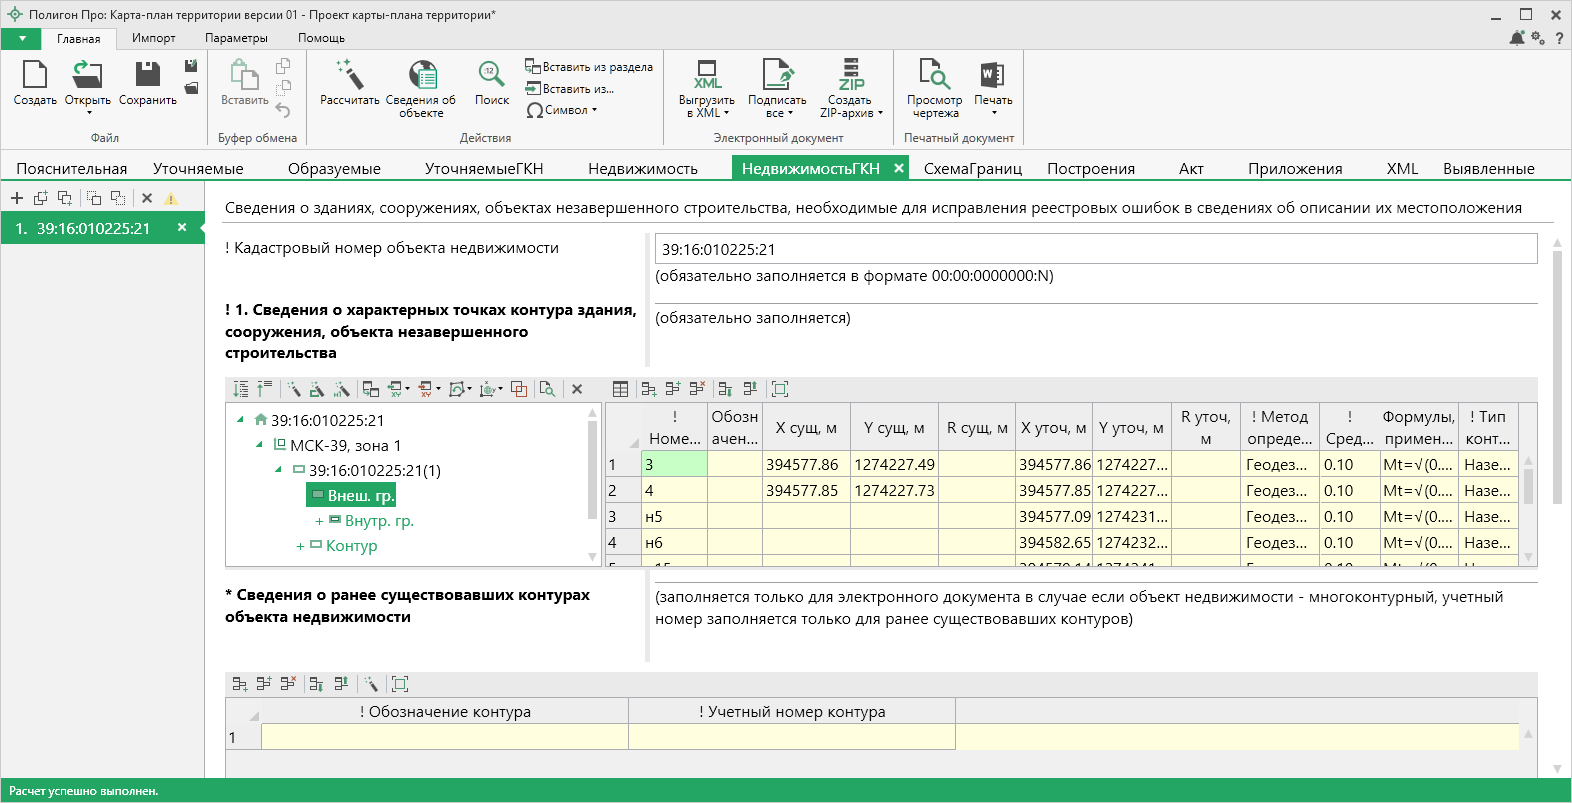Switch to the Импорт ribbon tab
Screen dimensions: 1572x803
pyautogui.click(x=153, y=38)
